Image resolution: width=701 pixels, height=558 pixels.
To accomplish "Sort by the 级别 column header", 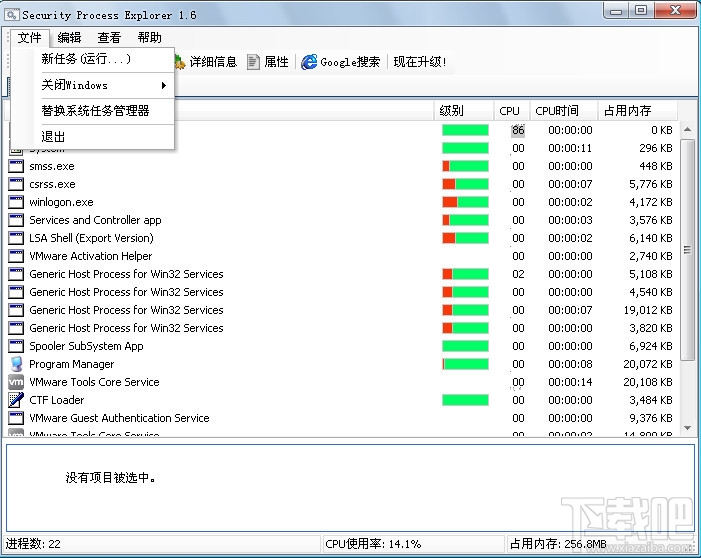I will (x=464, y=110).
